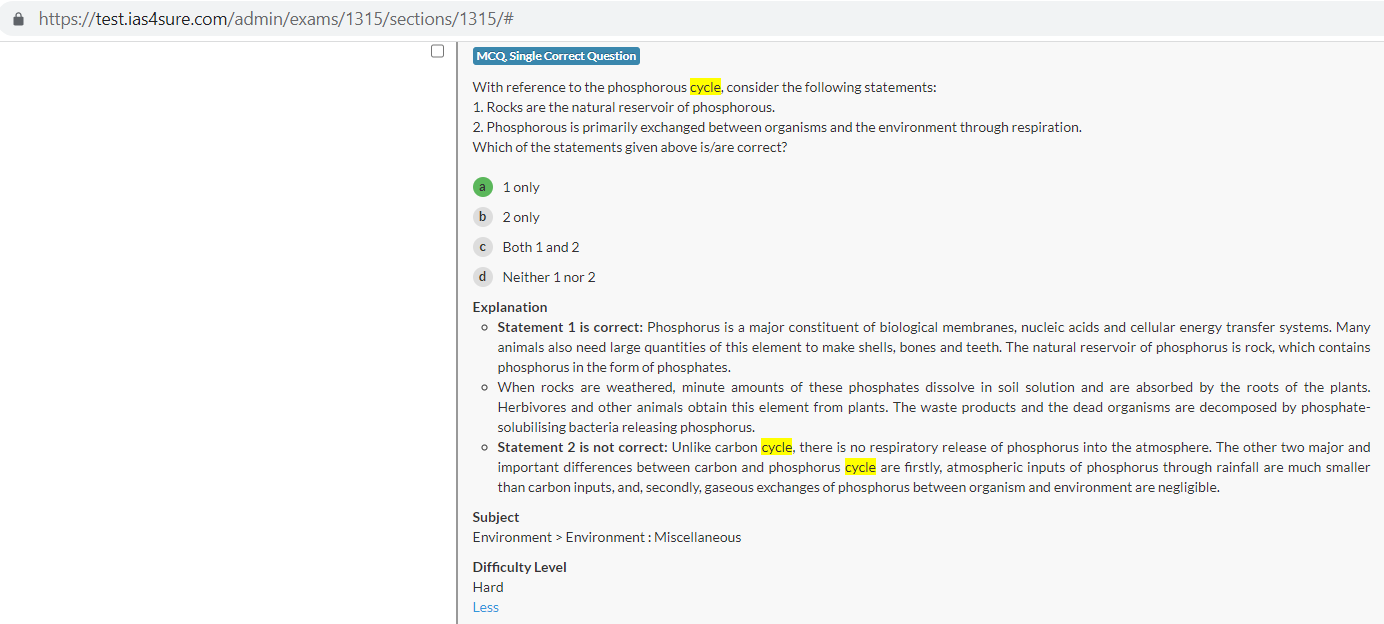Viewport: 1384px width, 624px height.
Task: Click the MCQ Single Correct Question badge
Action: coord(556,56)
